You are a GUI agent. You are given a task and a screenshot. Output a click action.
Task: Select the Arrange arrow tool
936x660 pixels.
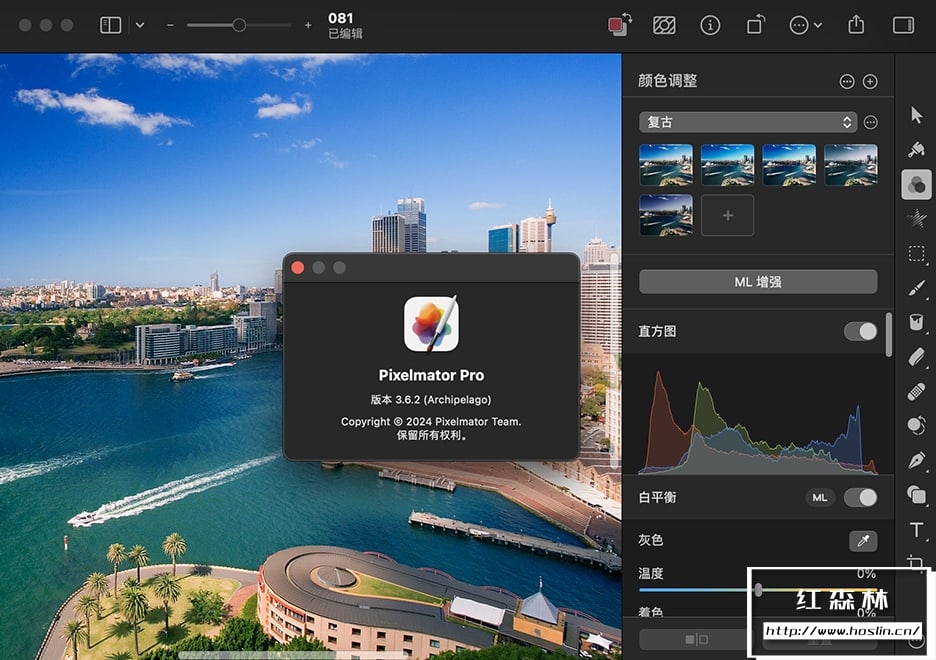(x=916, y=115)
